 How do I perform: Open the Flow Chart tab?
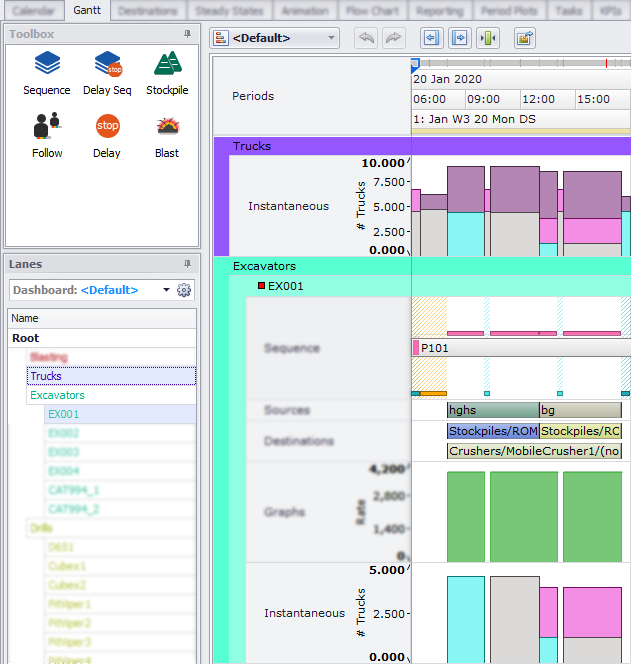(x=371, y=10)
